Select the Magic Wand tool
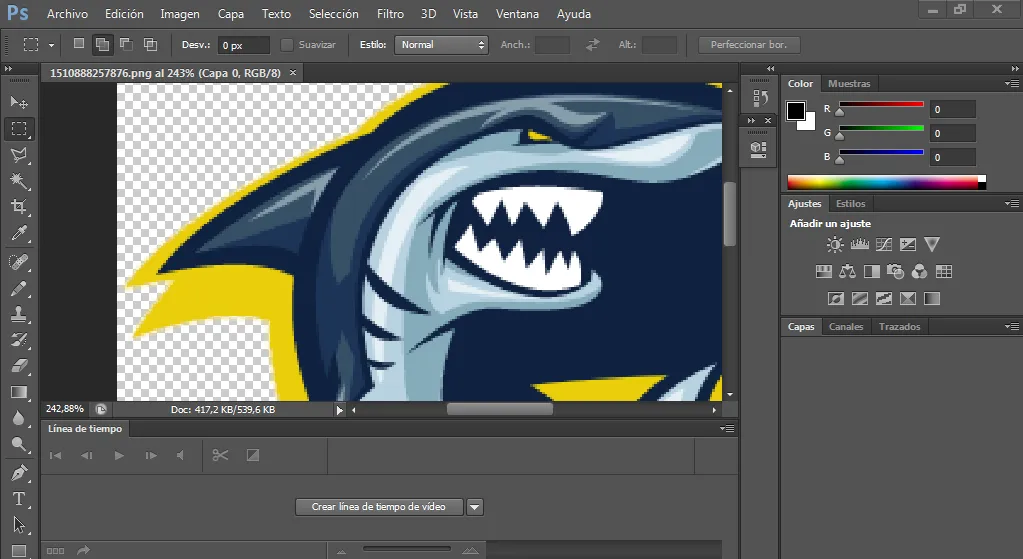1023x559 pixels. click(x=19, y=181)
